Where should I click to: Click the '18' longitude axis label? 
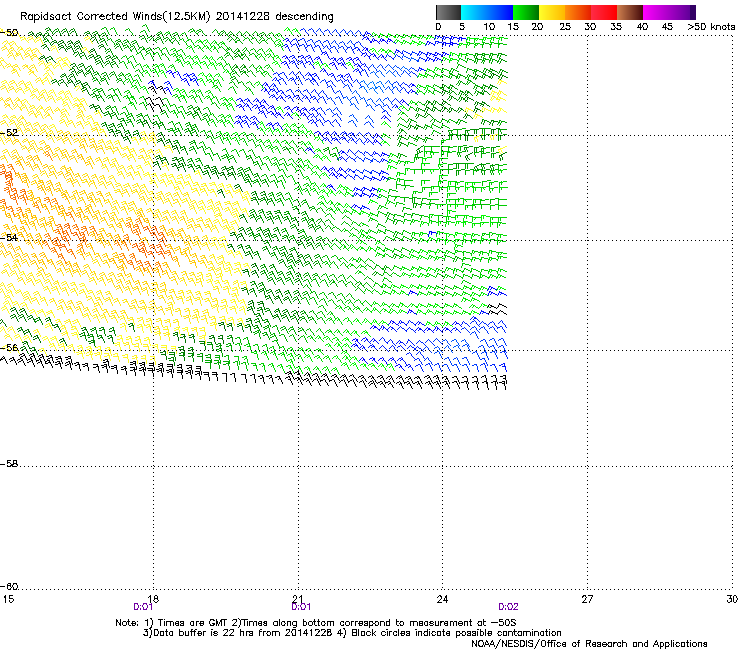point(153,599)
